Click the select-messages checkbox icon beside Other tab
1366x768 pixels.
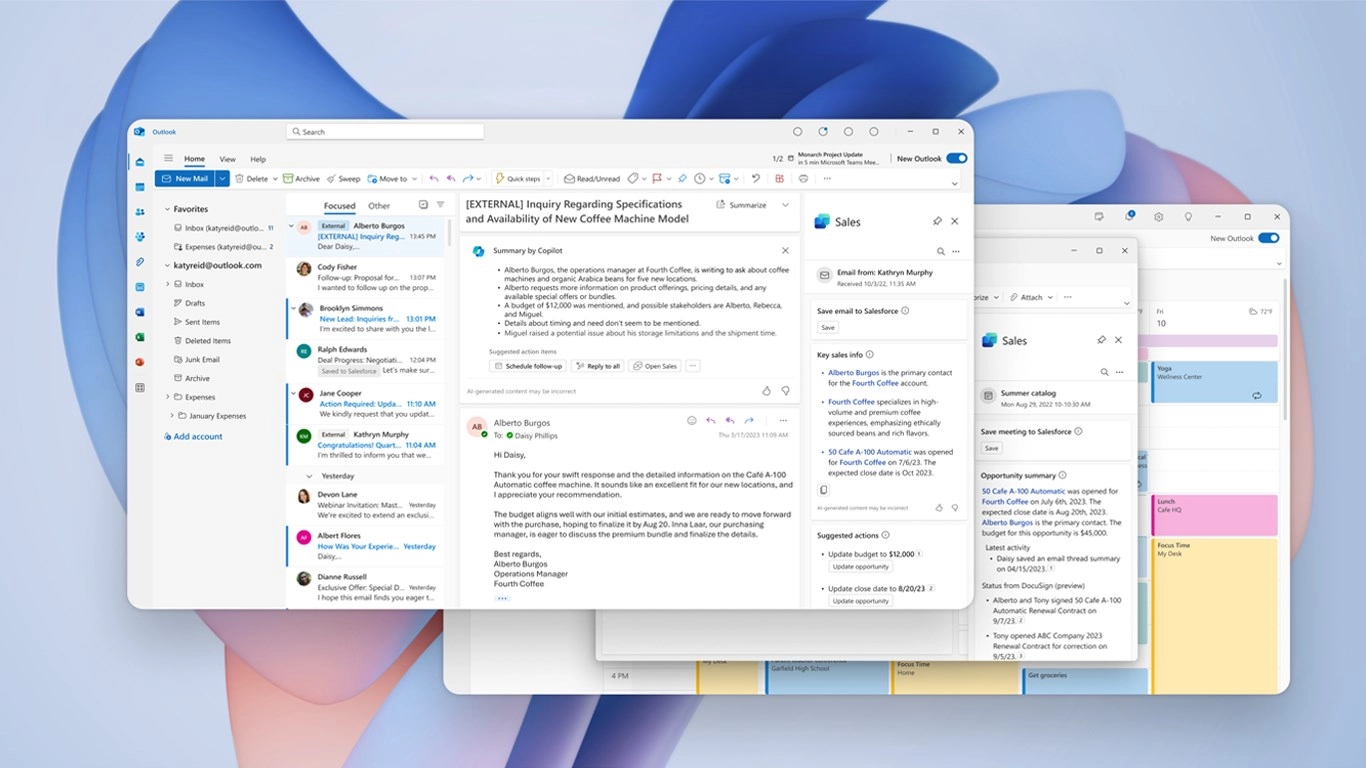point(423,205)
